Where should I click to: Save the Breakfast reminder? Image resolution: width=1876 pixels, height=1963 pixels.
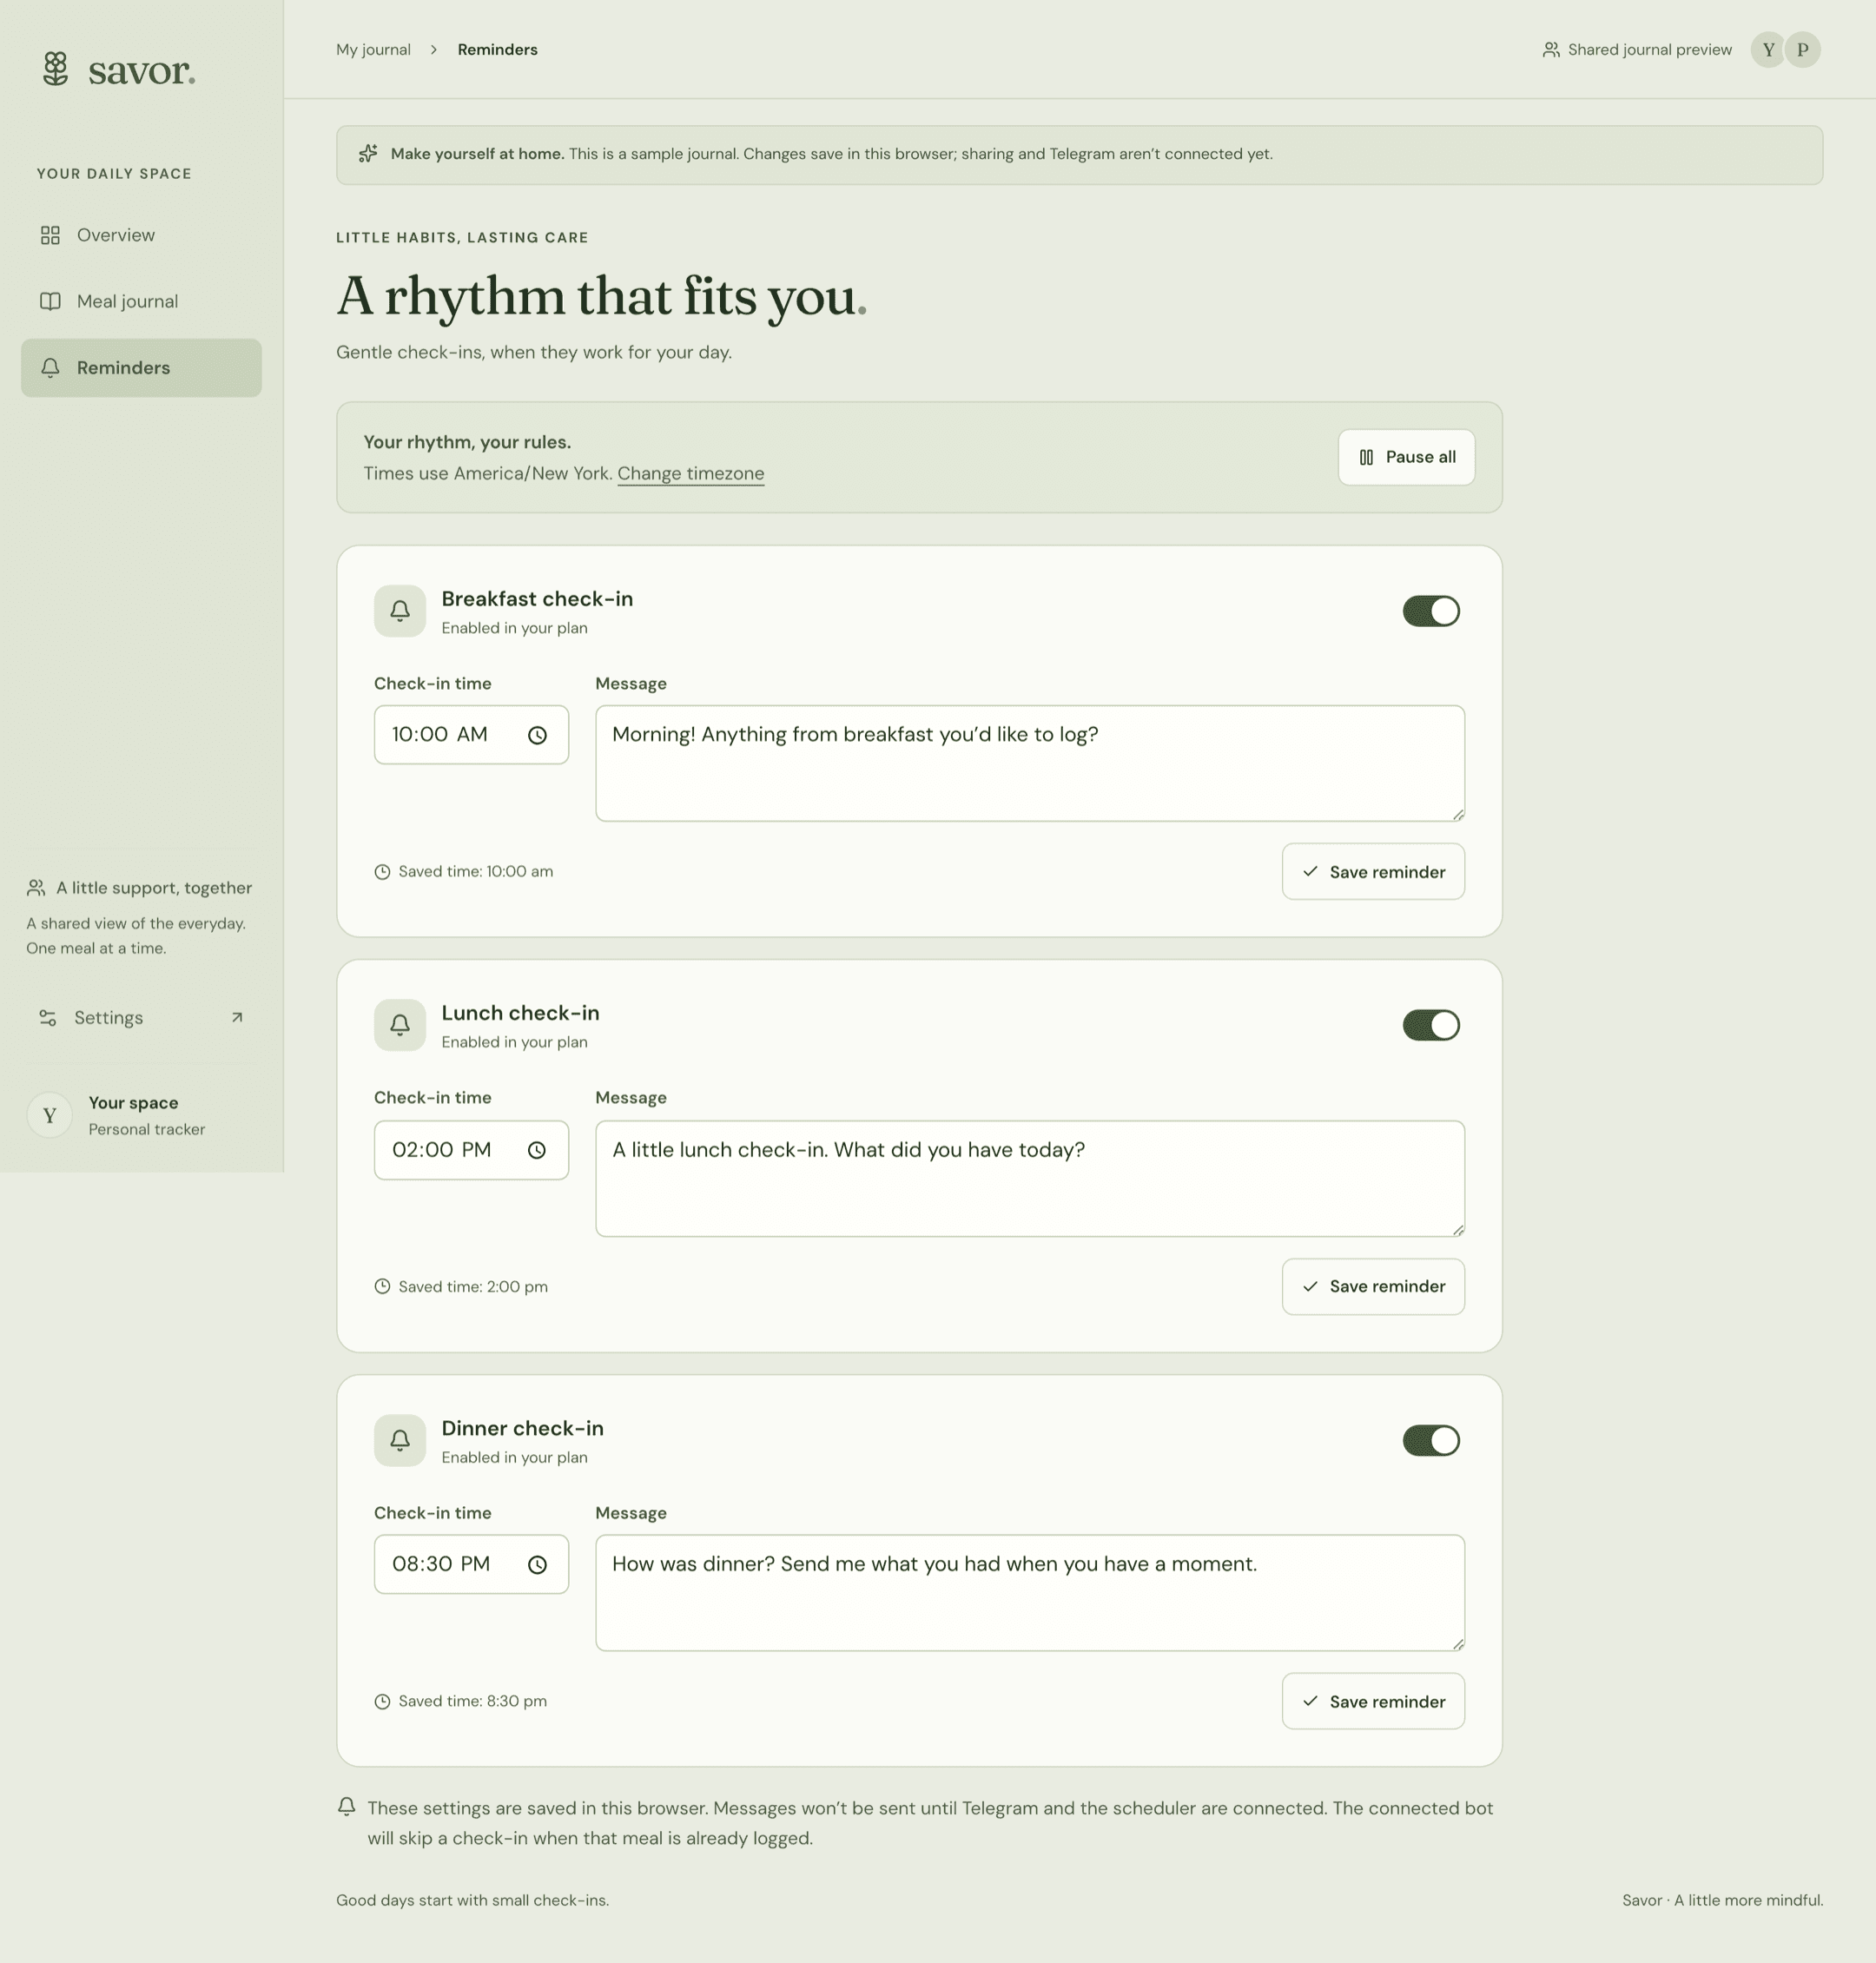tap(1373, 872)
